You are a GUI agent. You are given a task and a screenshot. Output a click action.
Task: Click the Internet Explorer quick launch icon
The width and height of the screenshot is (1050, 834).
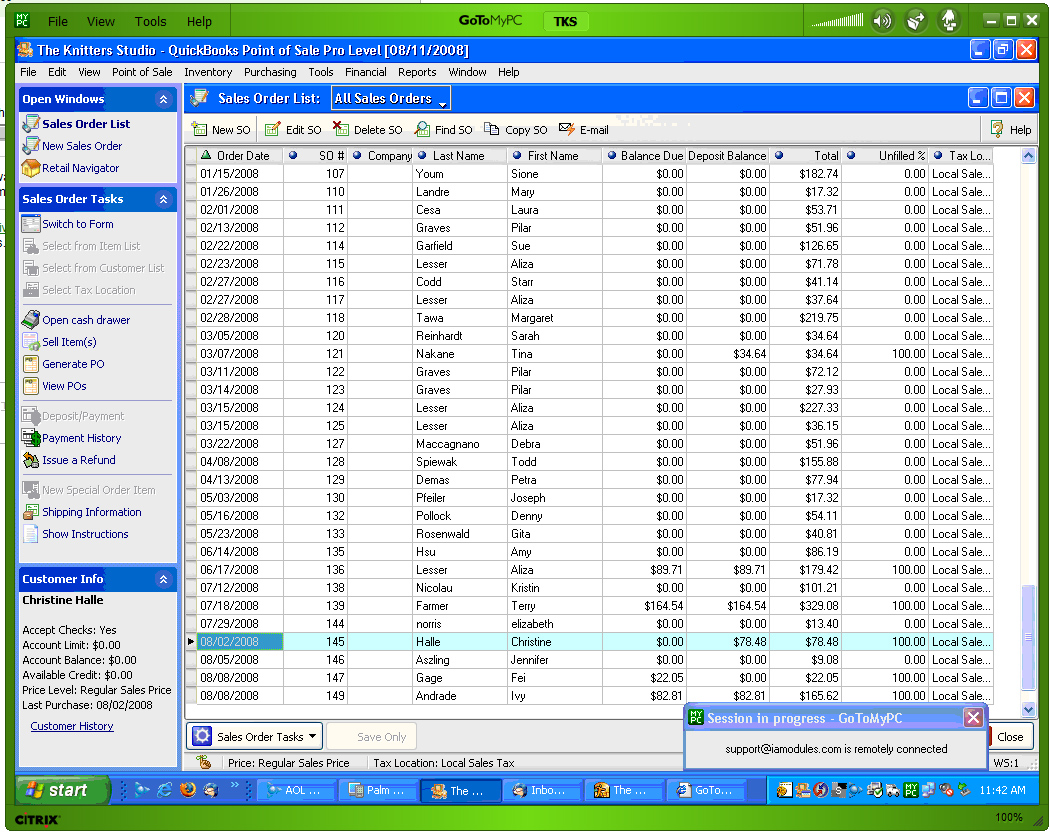click(165, 790)
